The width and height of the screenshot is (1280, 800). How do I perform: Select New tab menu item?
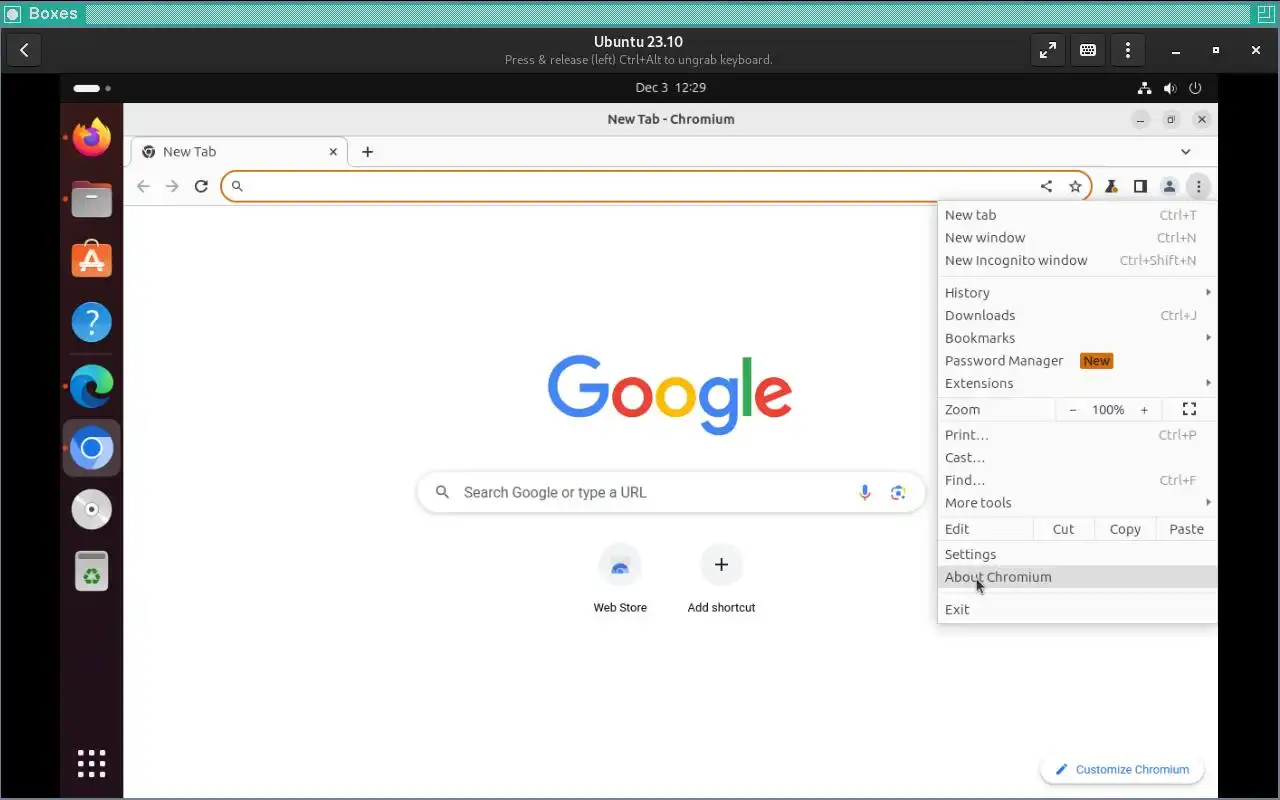(x=1077, y=215)
